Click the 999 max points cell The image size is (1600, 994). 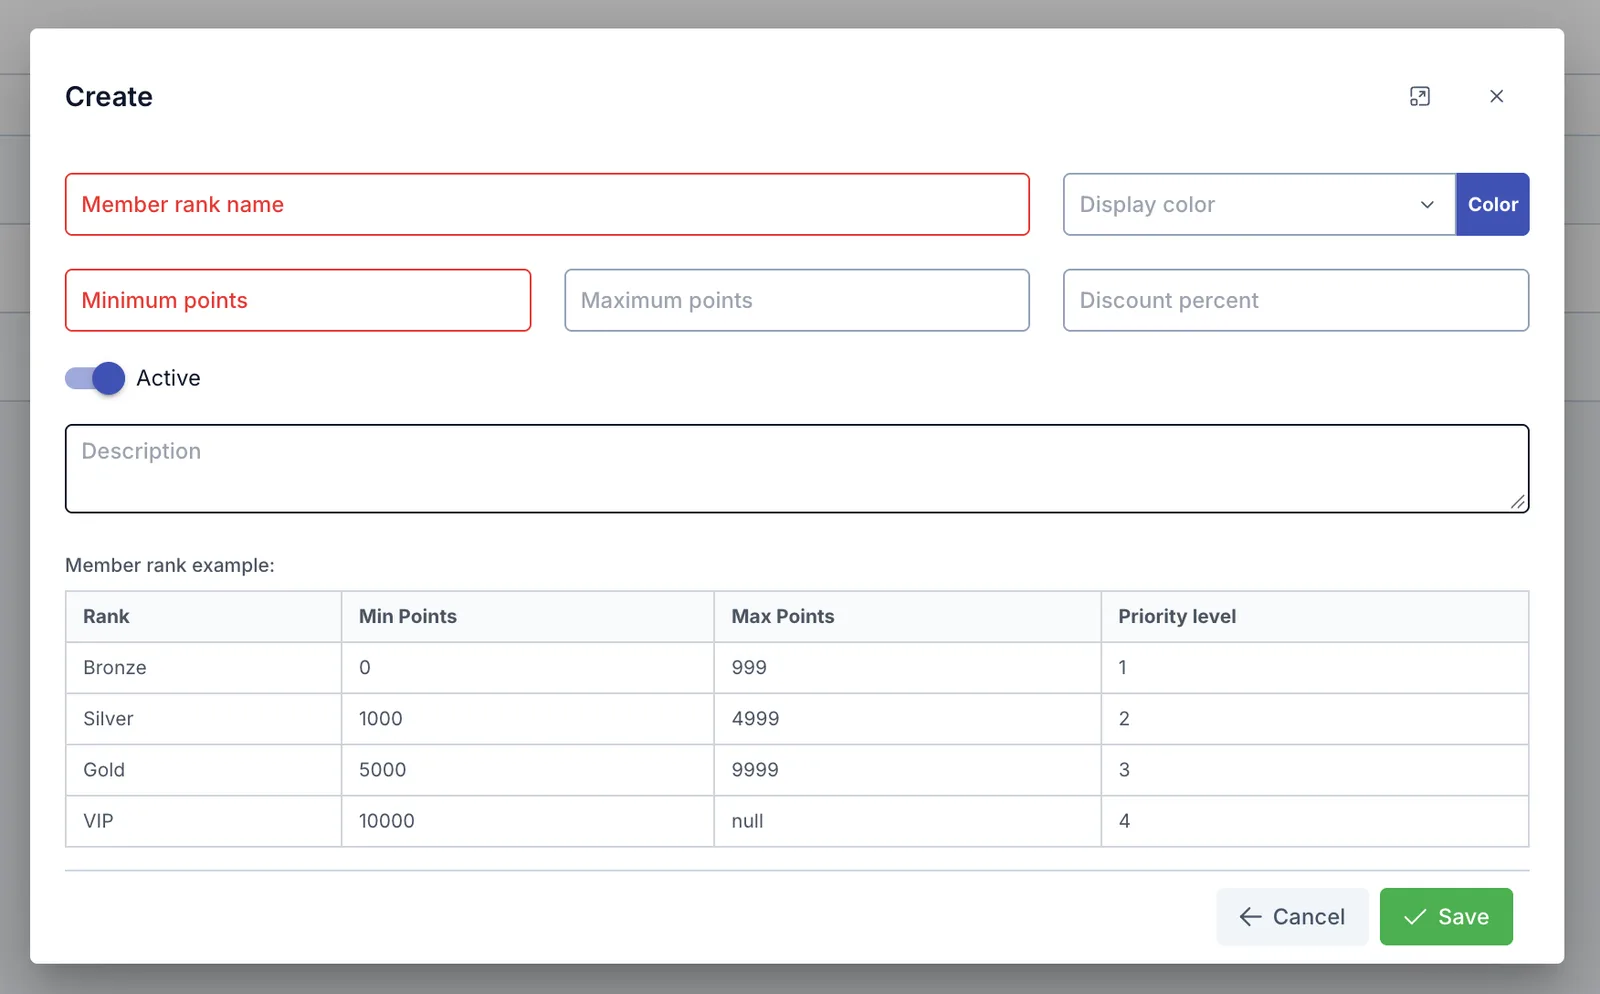[x=908, y=667]
